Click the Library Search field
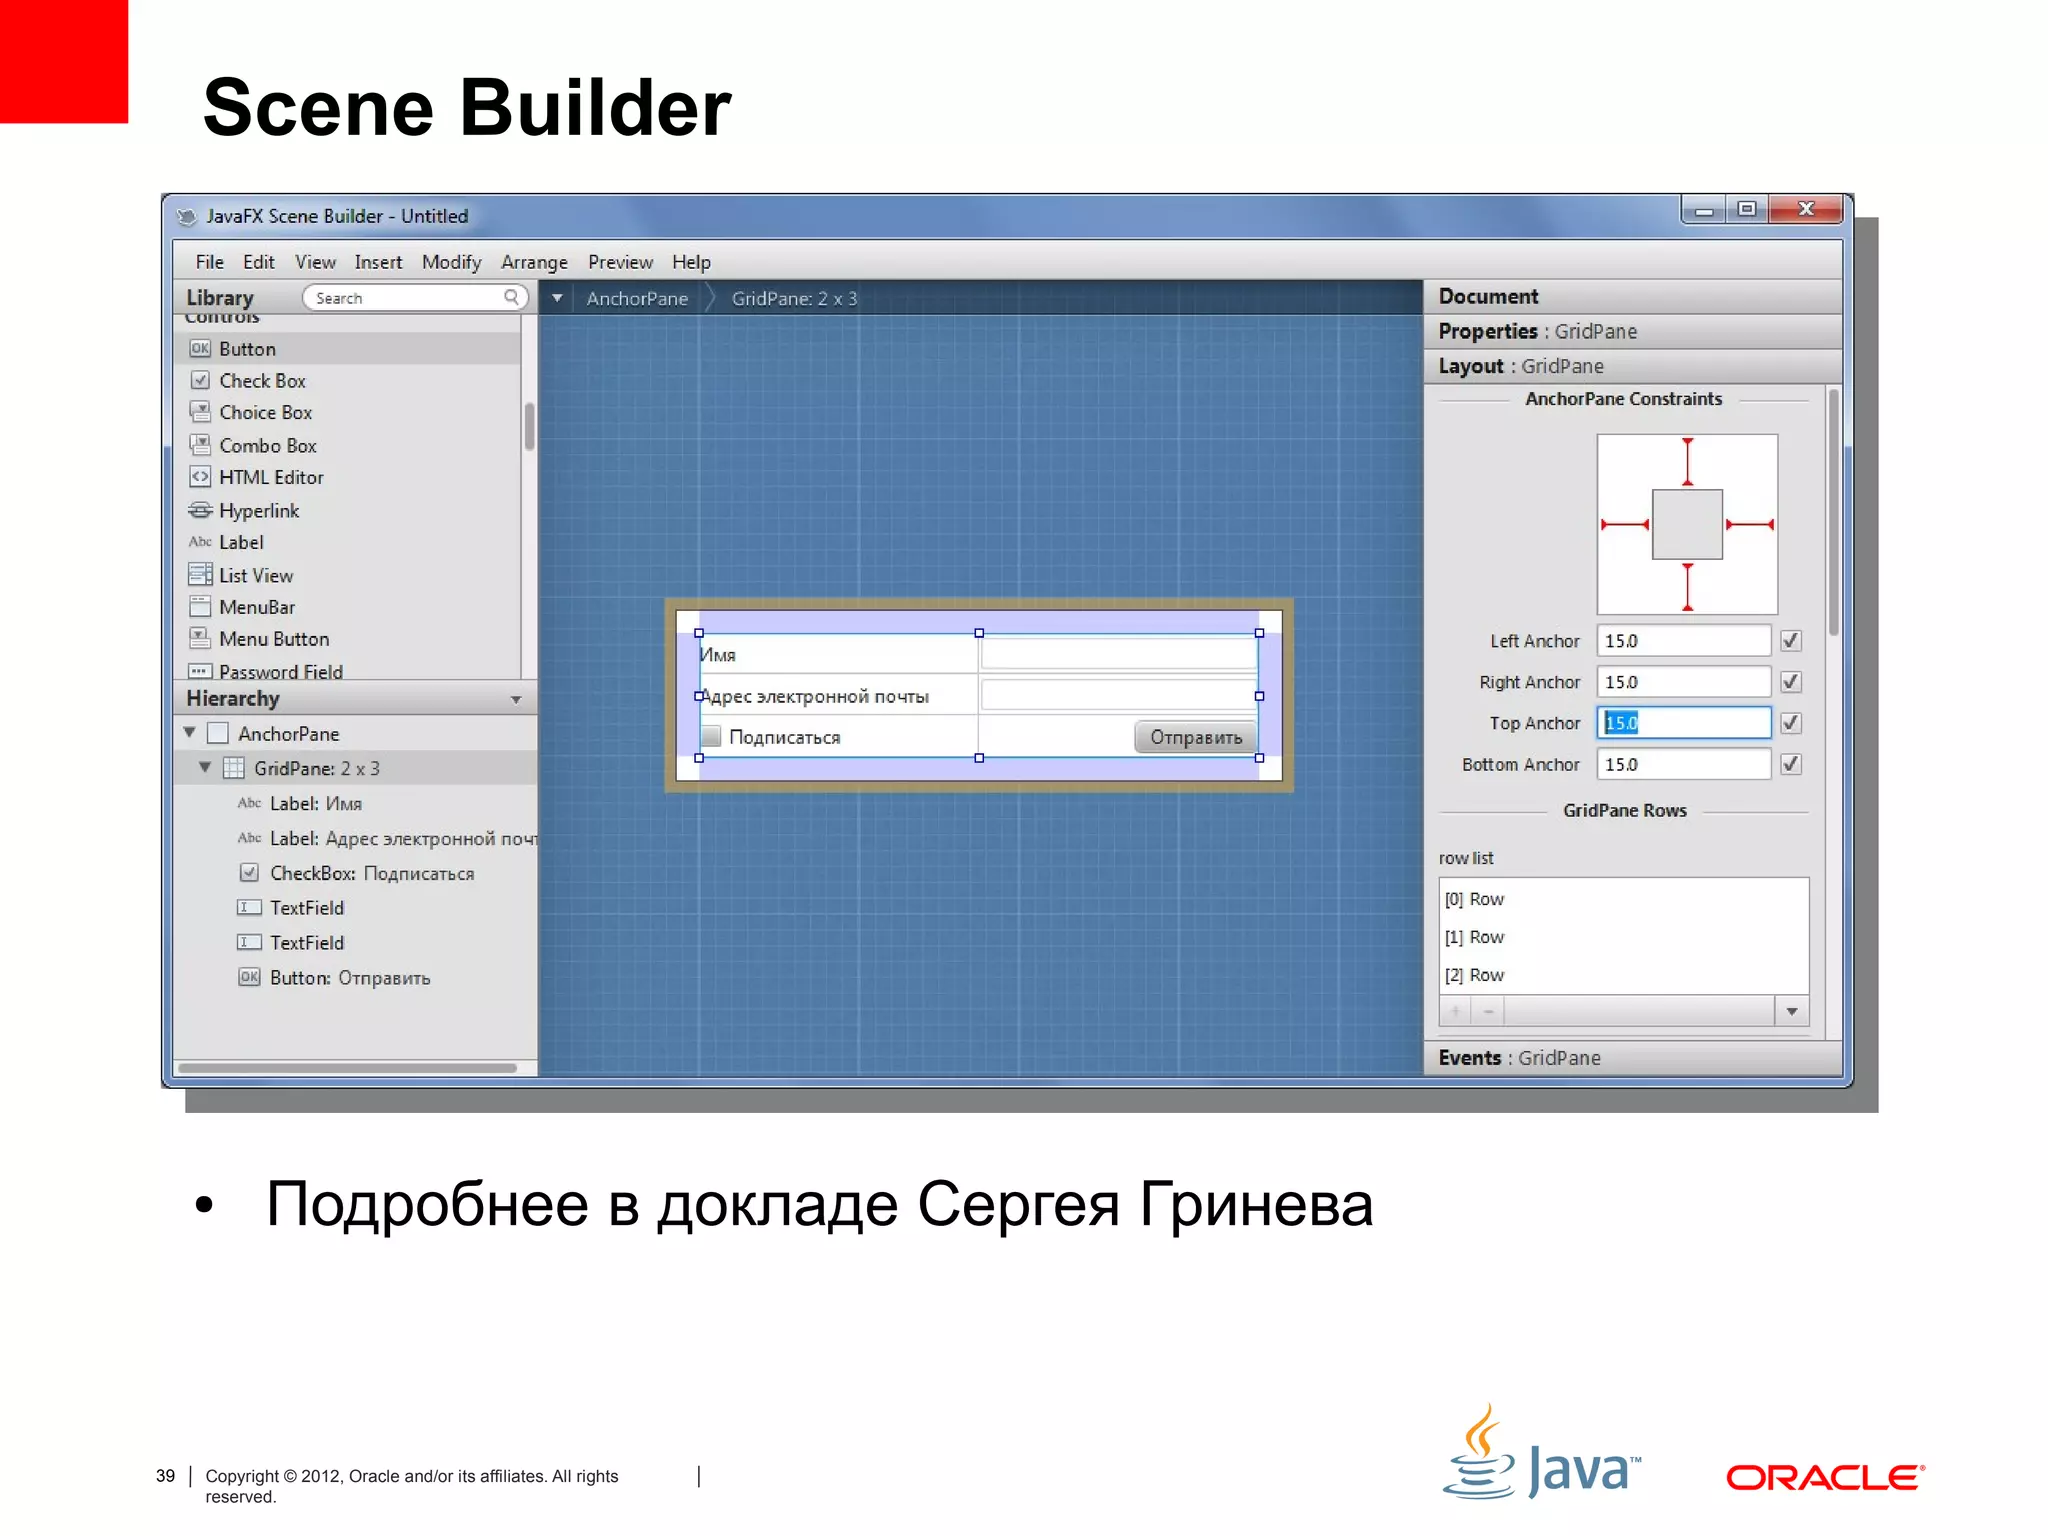The height and width of the screenshot is (1536, 2048). (x=415, y=297)
